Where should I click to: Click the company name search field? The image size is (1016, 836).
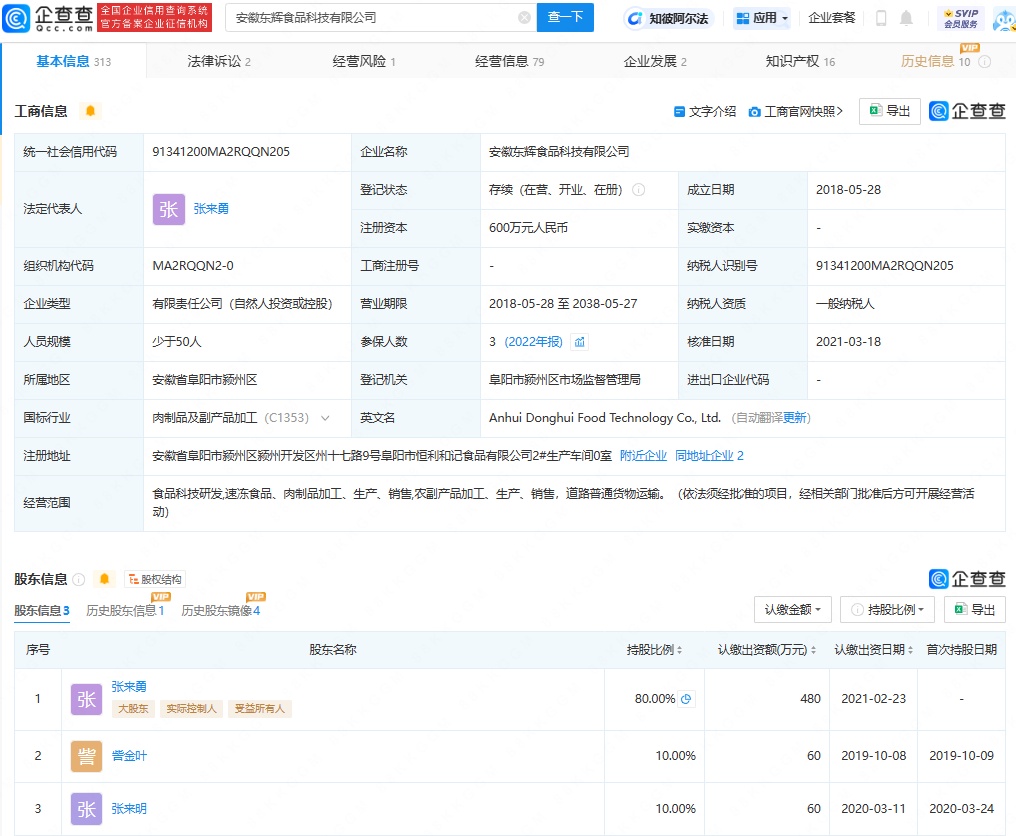click(x=370, y=18)
